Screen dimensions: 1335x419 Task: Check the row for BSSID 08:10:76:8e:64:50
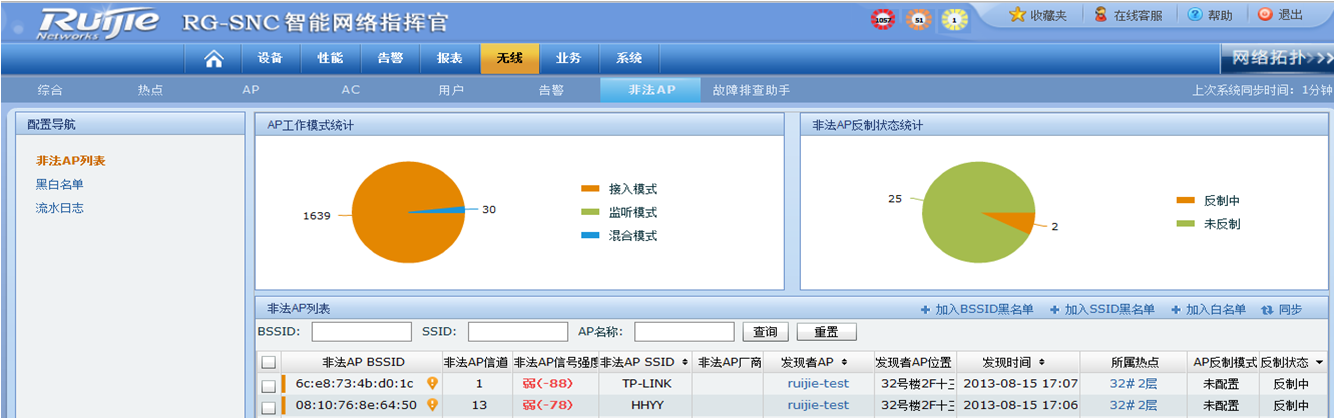[x=268, y=406]
